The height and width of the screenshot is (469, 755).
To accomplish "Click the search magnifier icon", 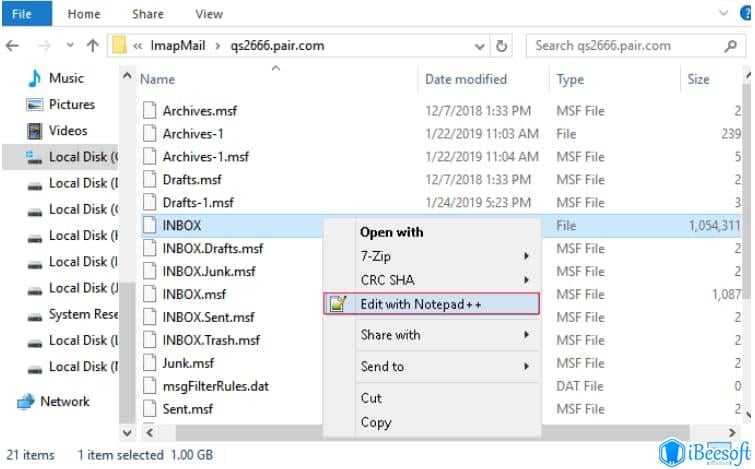I will (730, 46).
